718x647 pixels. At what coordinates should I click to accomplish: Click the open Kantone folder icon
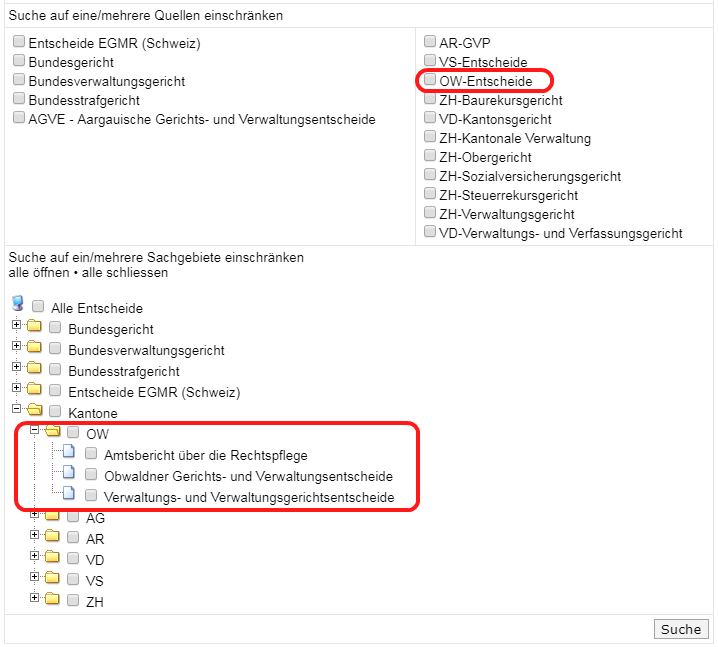34,410
